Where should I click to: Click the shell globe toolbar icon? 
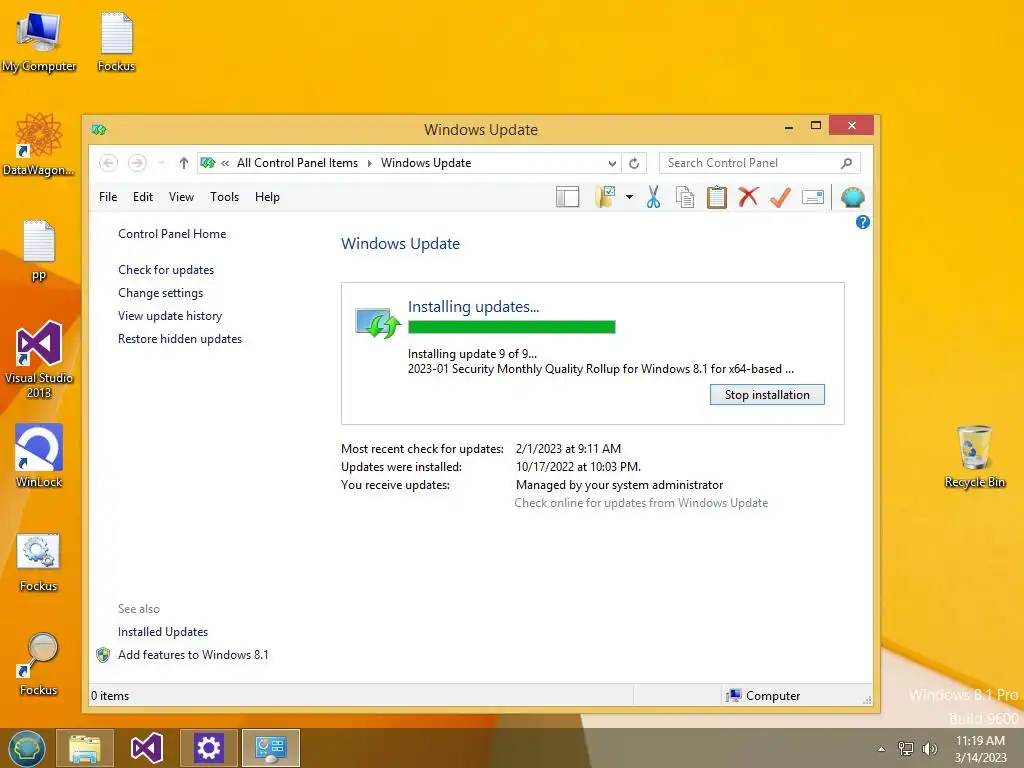pyautogui.click(x=852, y=197)
